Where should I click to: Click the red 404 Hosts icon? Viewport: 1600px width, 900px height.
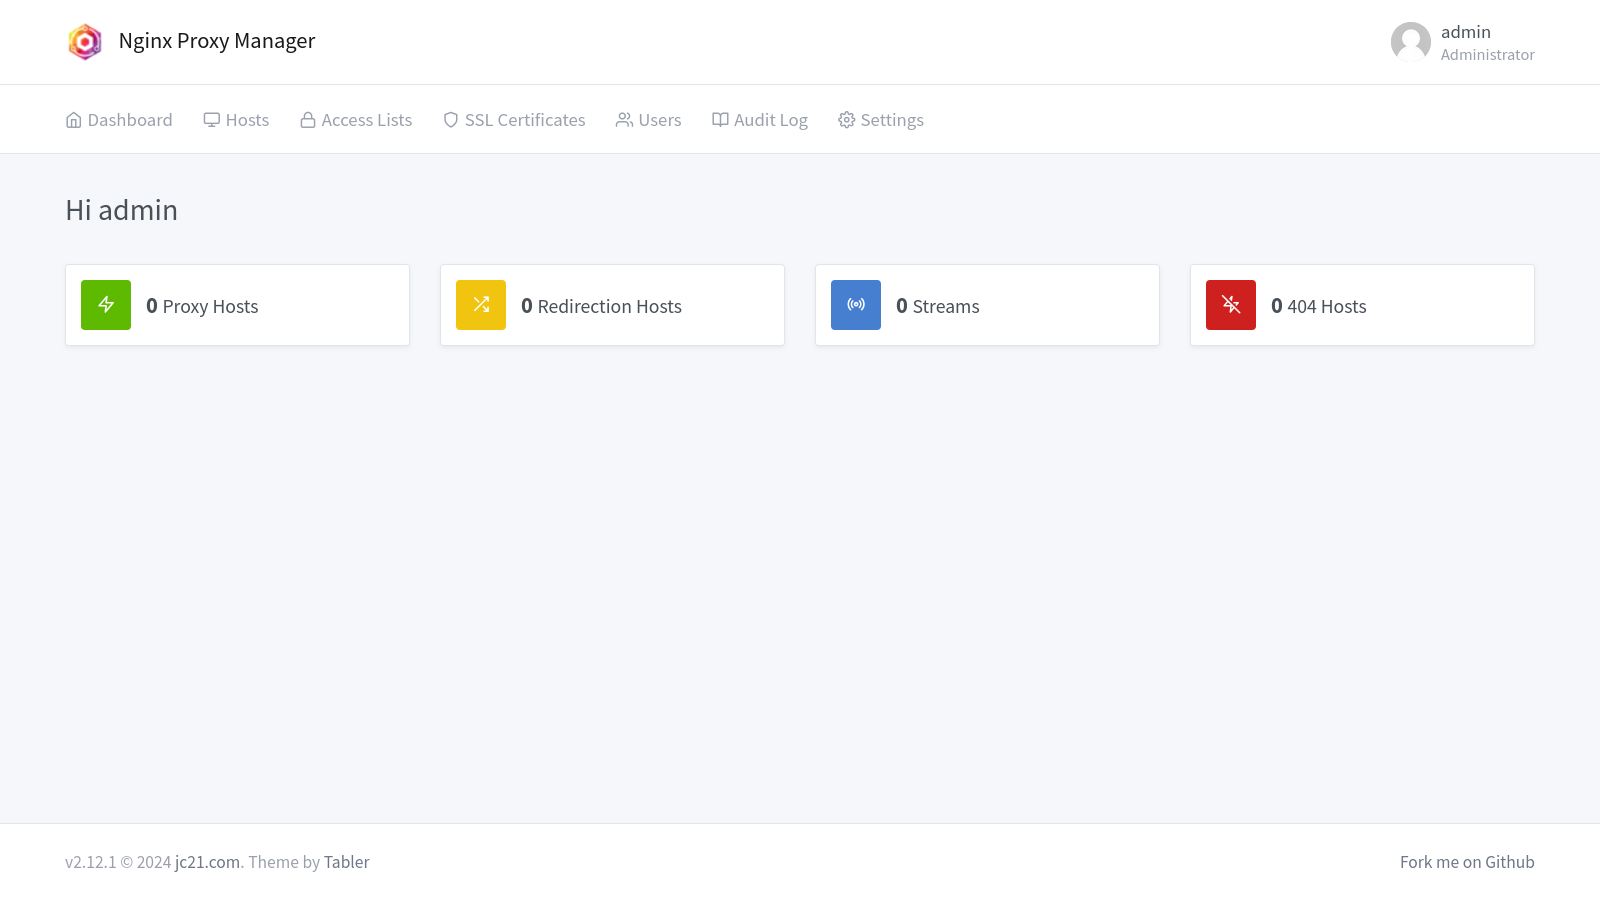click(1230, 305)
